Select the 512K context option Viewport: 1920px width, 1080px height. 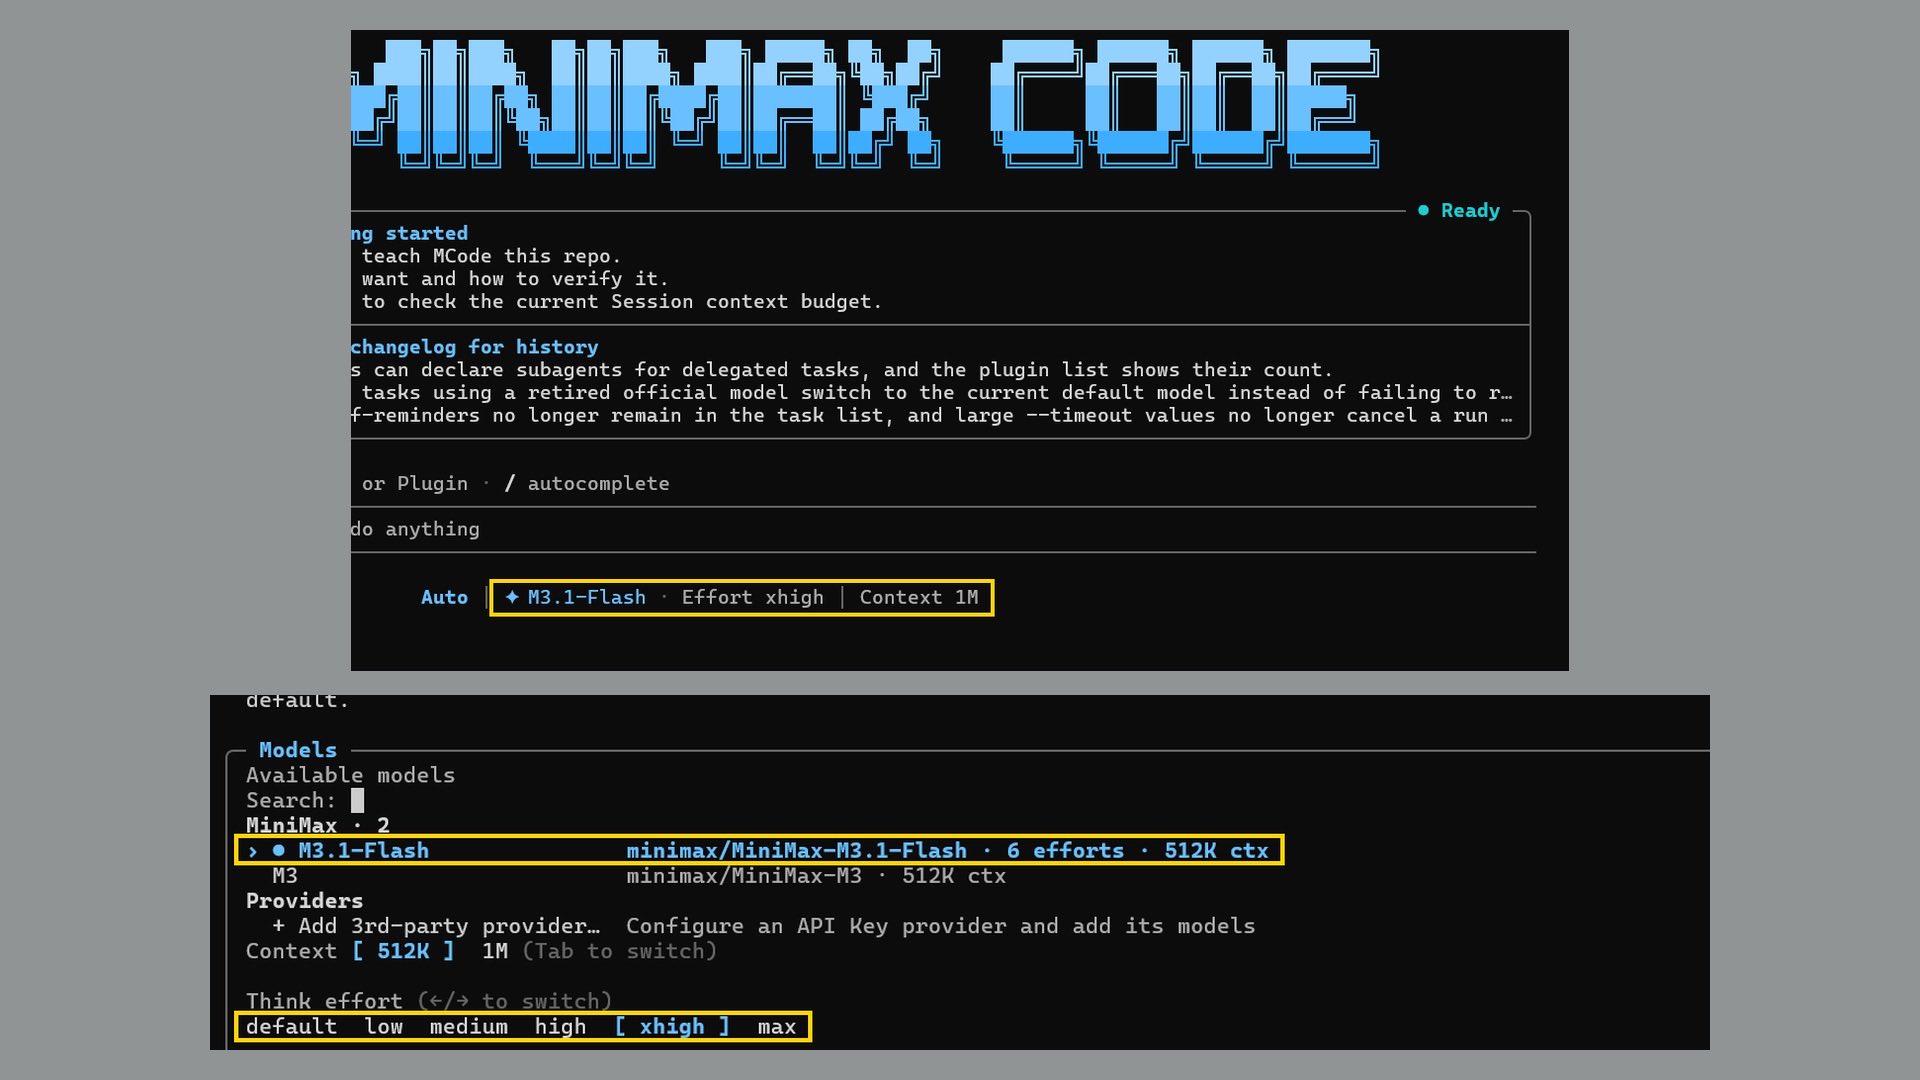tap(403, 951)
